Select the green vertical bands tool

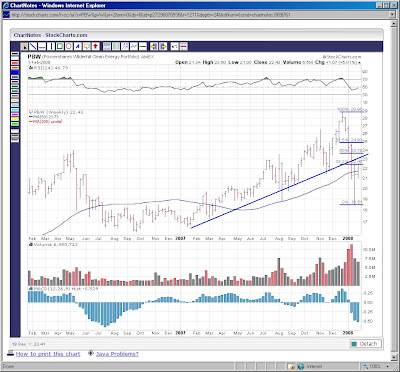click(116, 46)
